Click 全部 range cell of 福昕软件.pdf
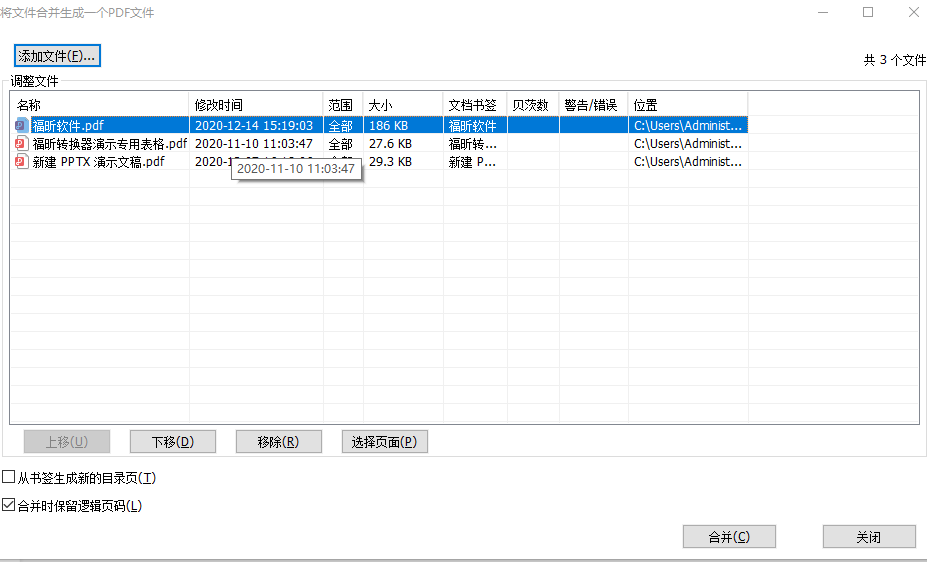The height and width of the screenshot is (562, 927). tap(341, 125)
